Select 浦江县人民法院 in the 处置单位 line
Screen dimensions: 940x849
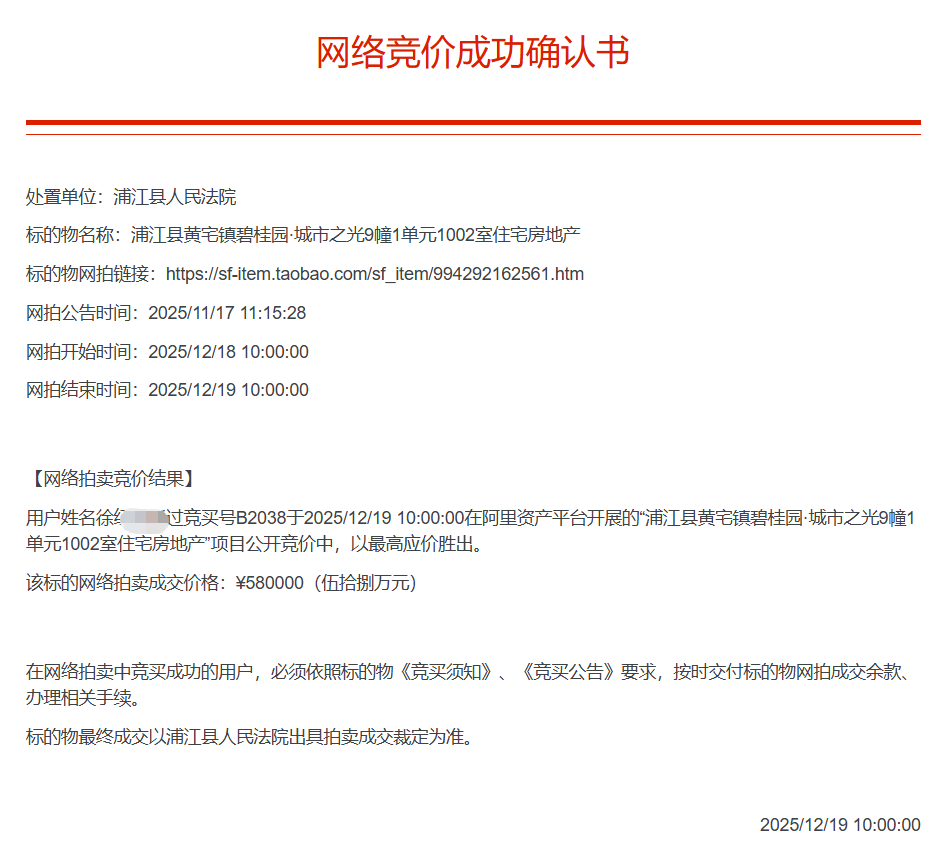(x=175, y=197)
